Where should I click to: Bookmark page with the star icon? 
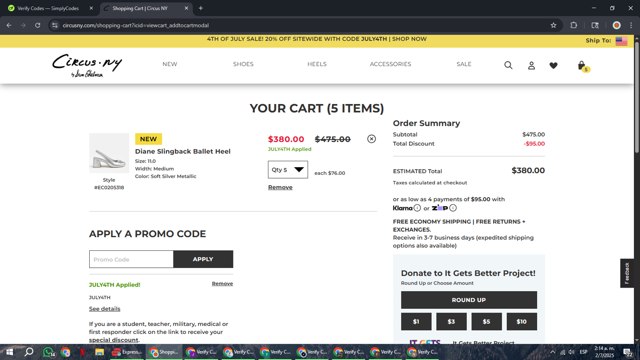click(x=553, y=25)
